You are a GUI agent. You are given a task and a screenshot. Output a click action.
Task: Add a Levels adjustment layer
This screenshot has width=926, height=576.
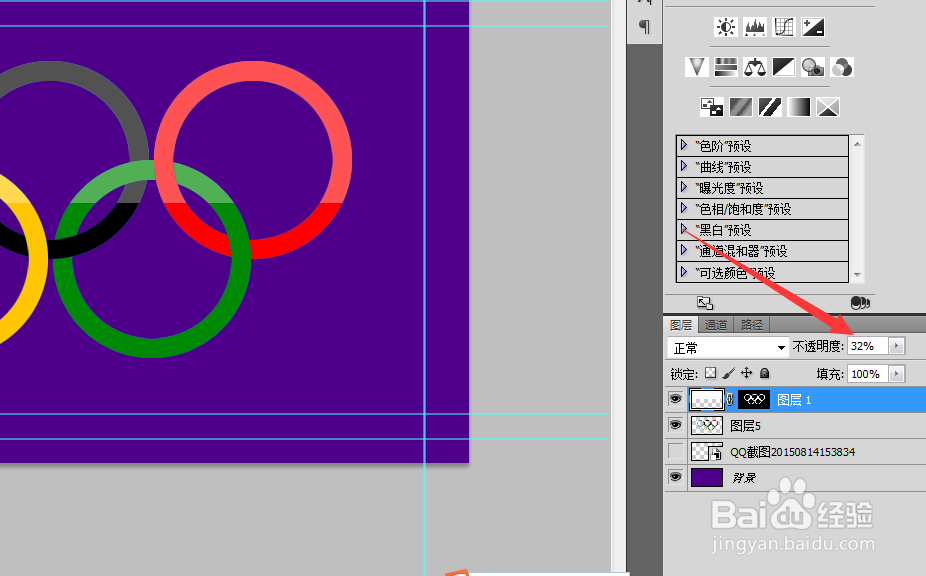click(755, 27)
